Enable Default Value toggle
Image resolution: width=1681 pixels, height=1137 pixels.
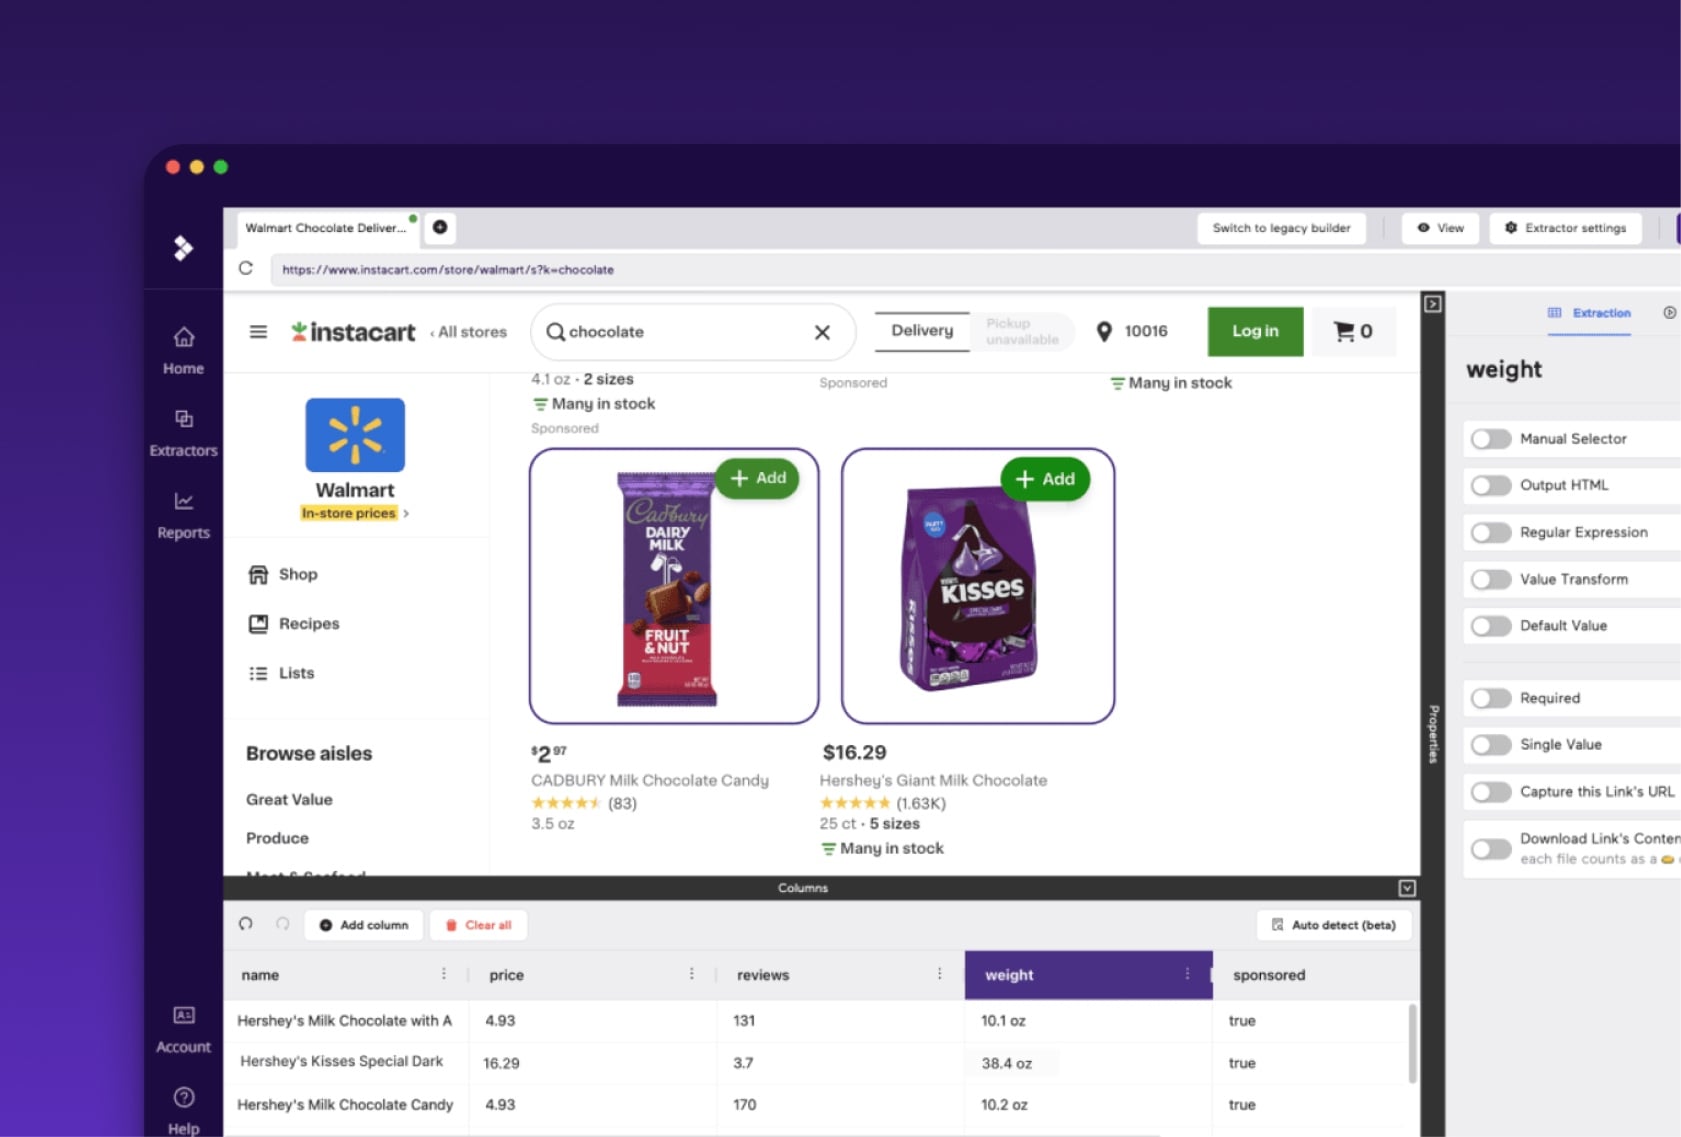pos(1491,626)
